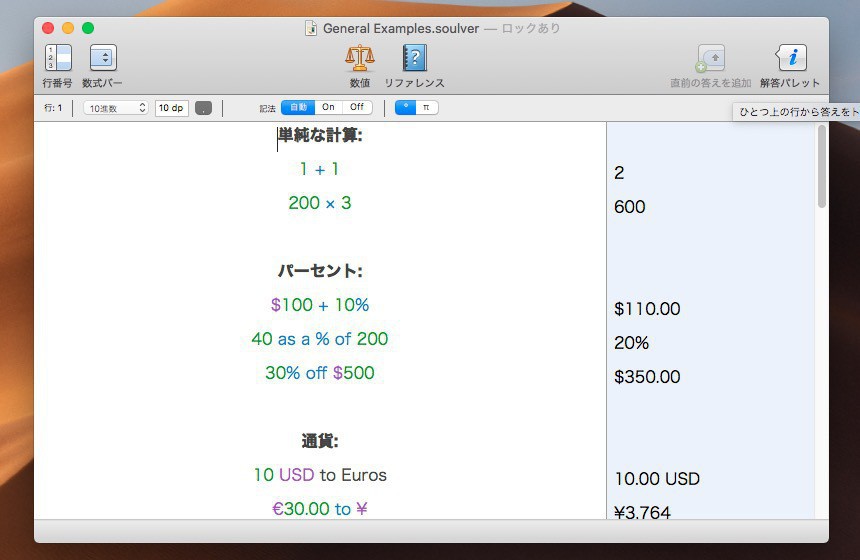Click the line 10 USD to Euros

pos(320,475)
